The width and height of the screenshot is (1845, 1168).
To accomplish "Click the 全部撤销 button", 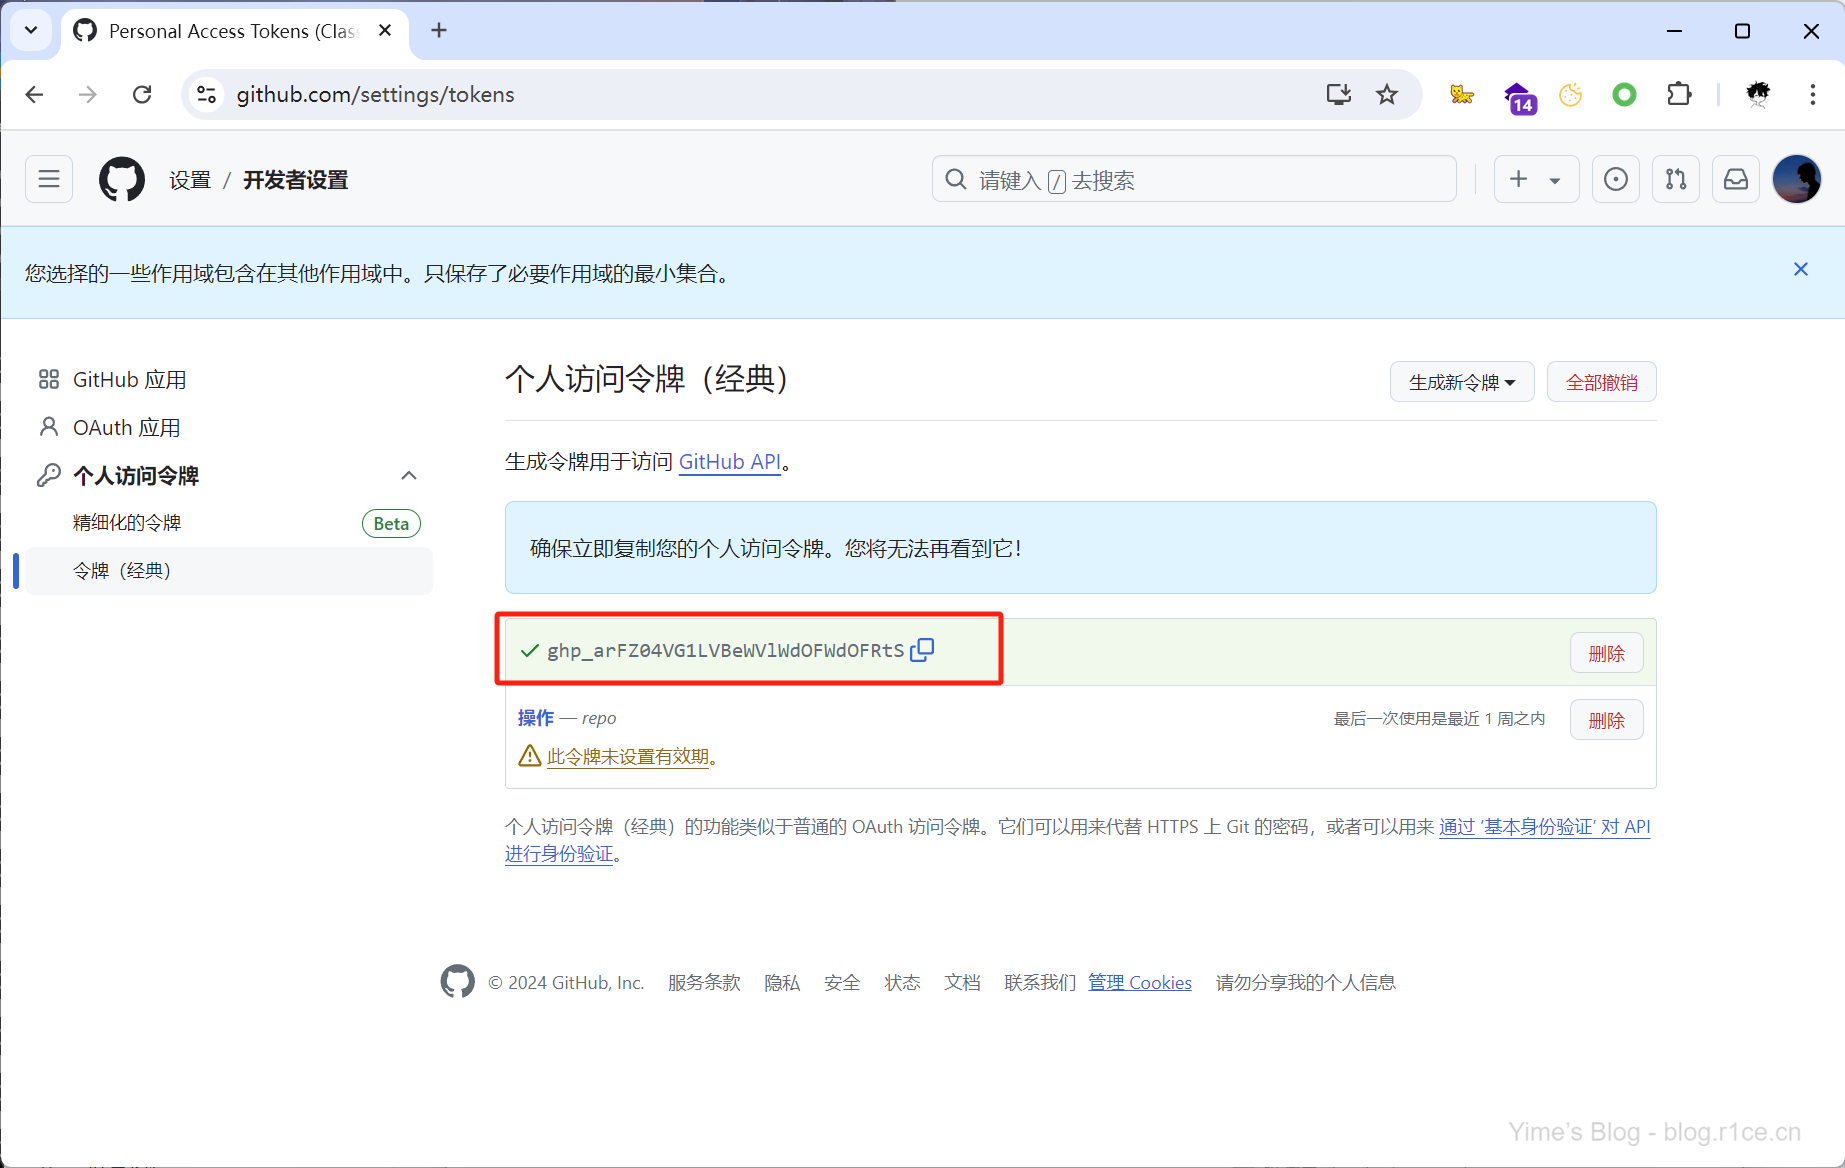I will click(x=1601, y=382).
